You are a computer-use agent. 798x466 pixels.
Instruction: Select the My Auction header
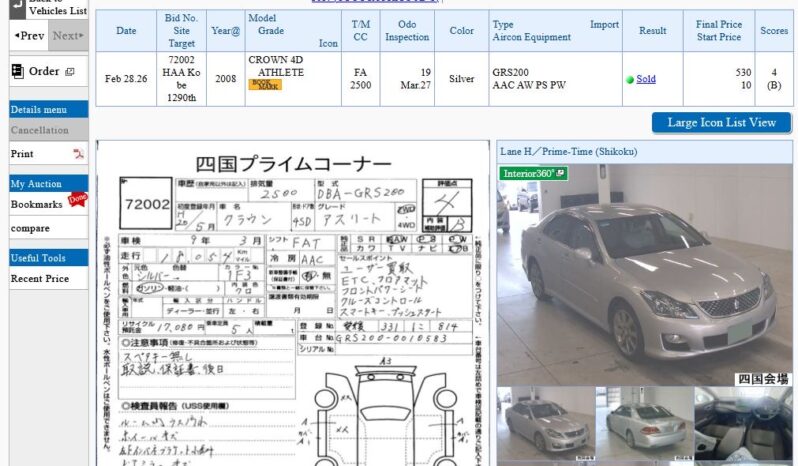pos(48,184)
